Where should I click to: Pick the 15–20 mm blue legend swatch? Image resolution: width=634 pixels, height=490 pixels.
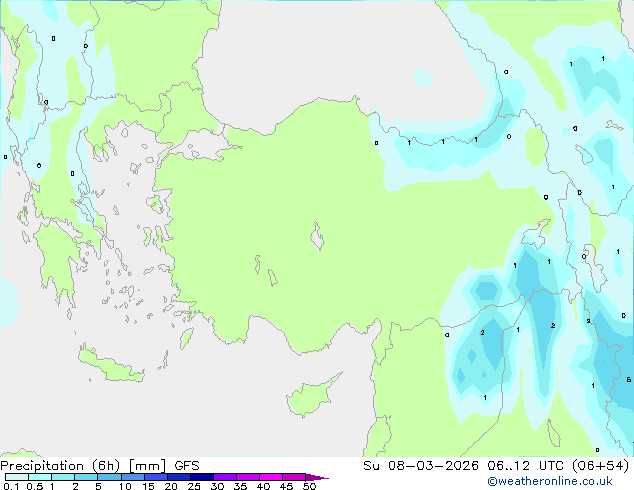156,477
